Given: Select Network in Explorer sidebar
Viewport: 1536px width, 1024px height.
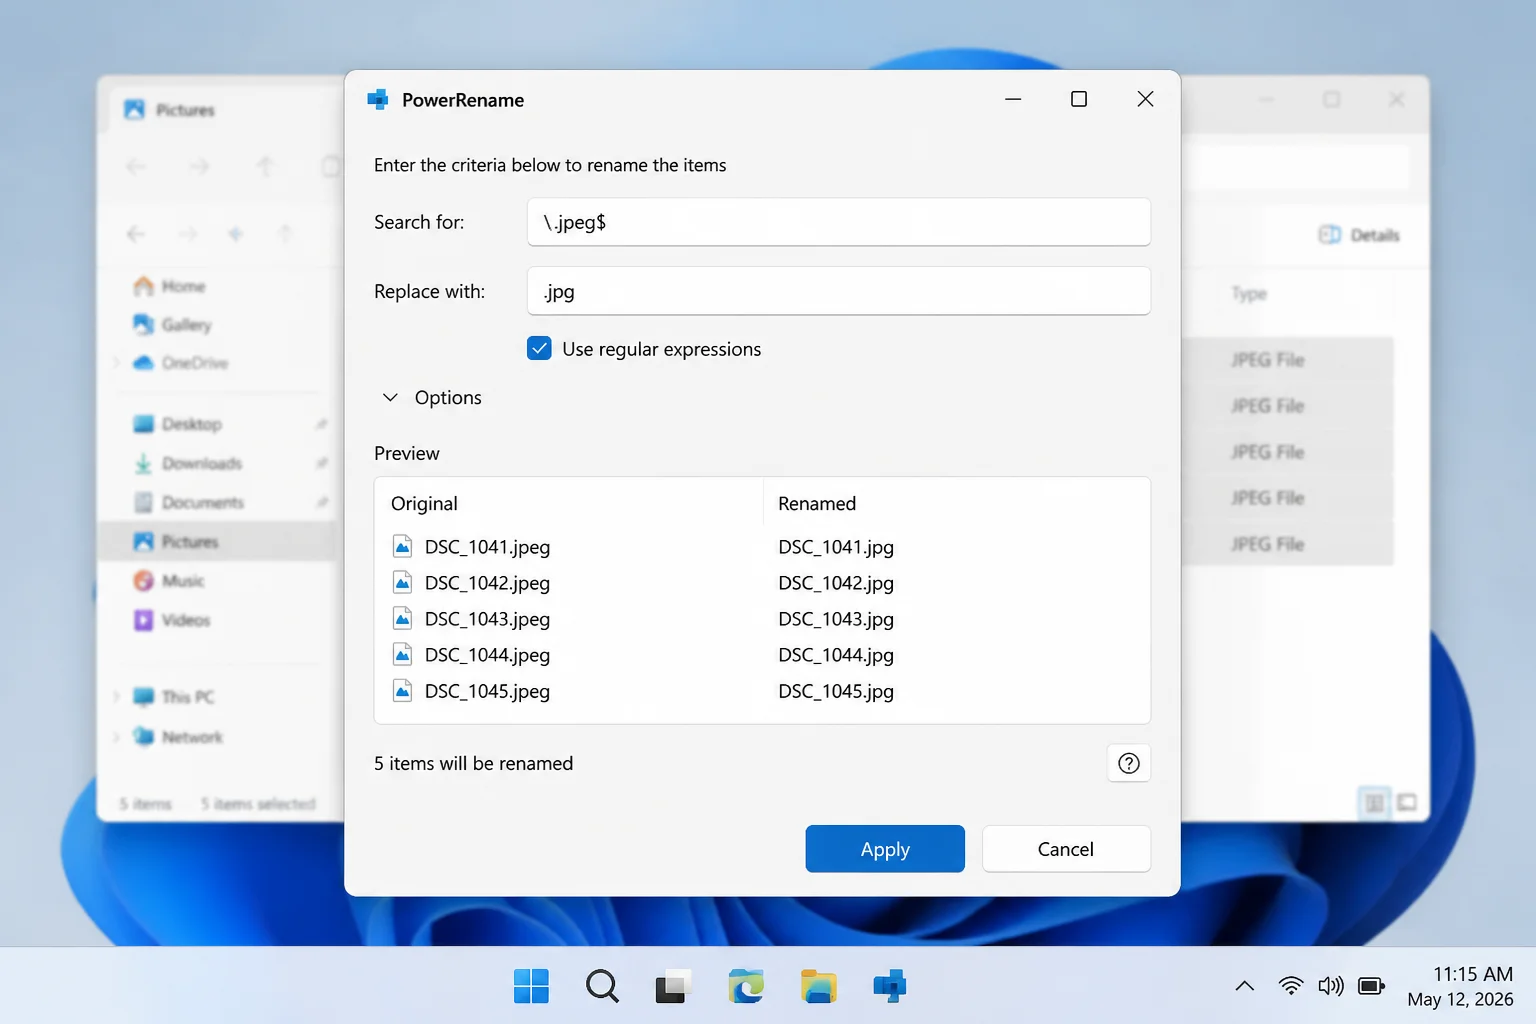Looking at the screenshot, I should click(178, 737).
